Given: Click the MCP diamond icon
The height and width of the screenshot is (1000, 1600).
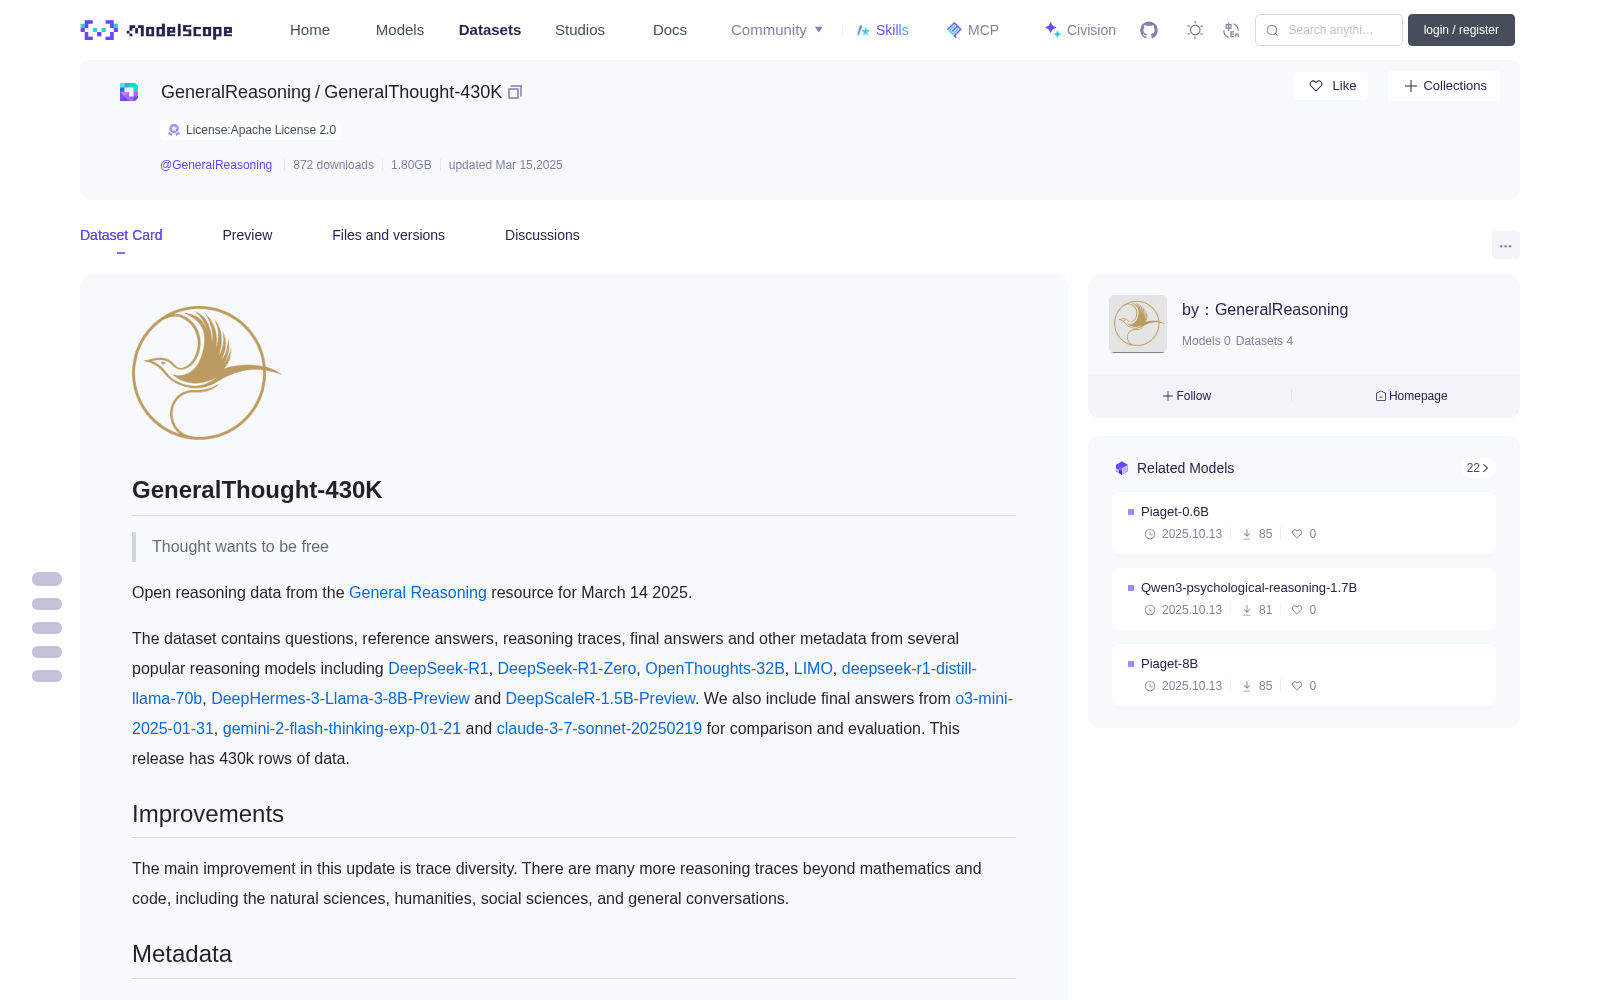Looking at the screenshot, I should (x=954, y=30).
